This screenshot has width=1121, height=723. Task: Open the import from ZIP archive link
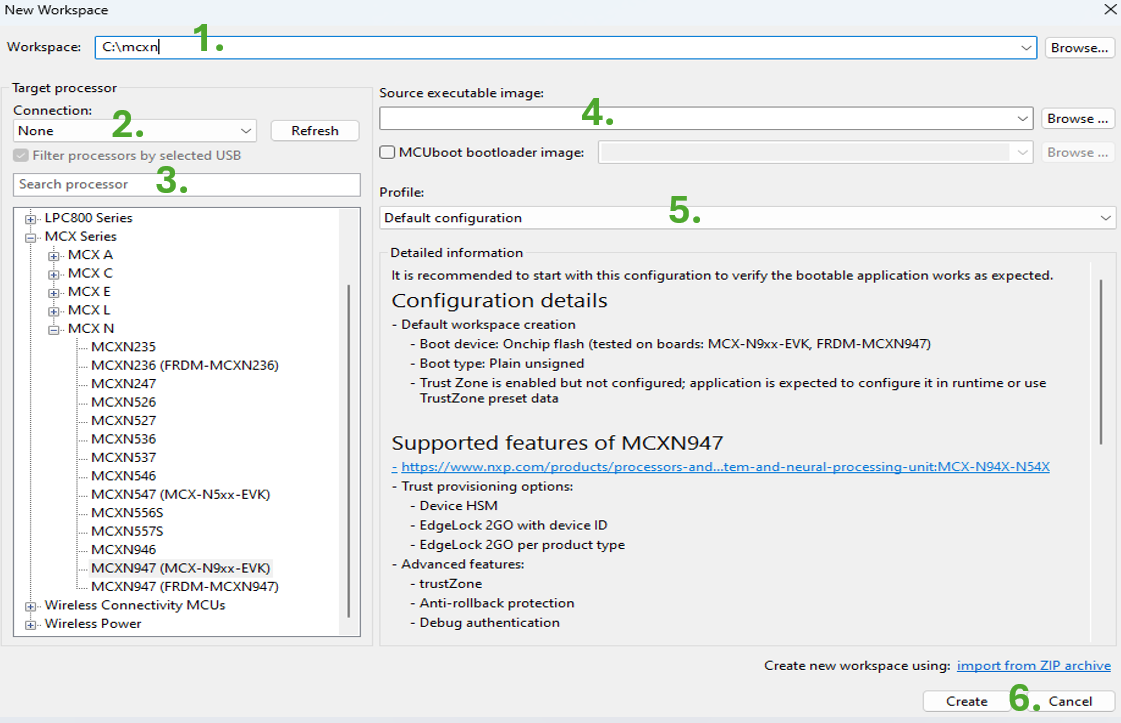tap(1033, 666)
